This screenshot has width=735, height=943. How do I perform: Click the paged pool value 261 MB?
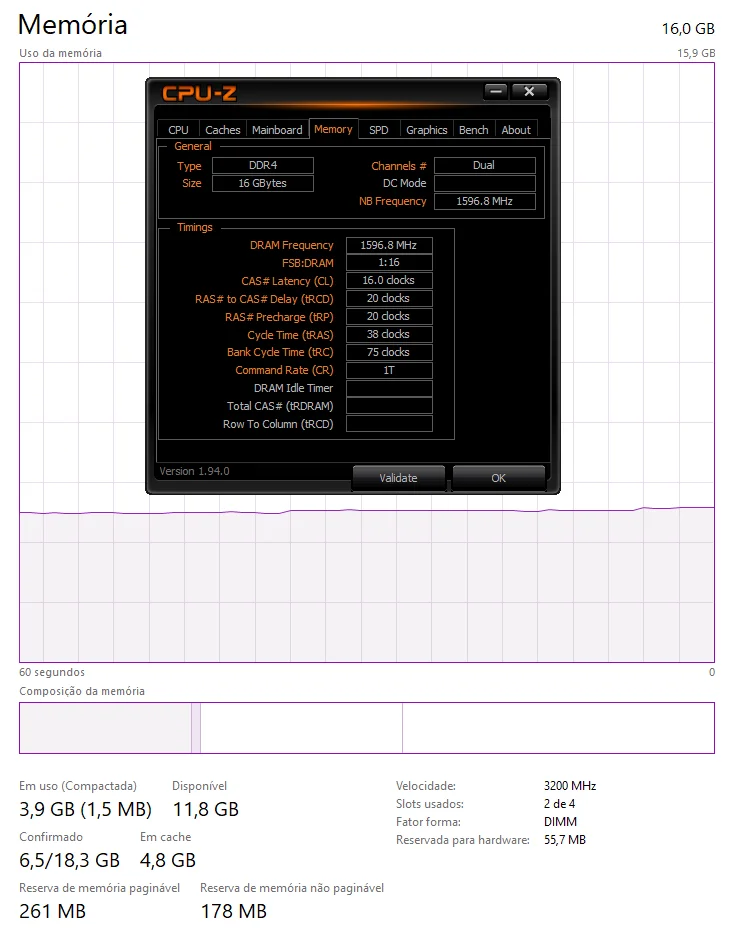pyautogui.click(x=52, y=912)
